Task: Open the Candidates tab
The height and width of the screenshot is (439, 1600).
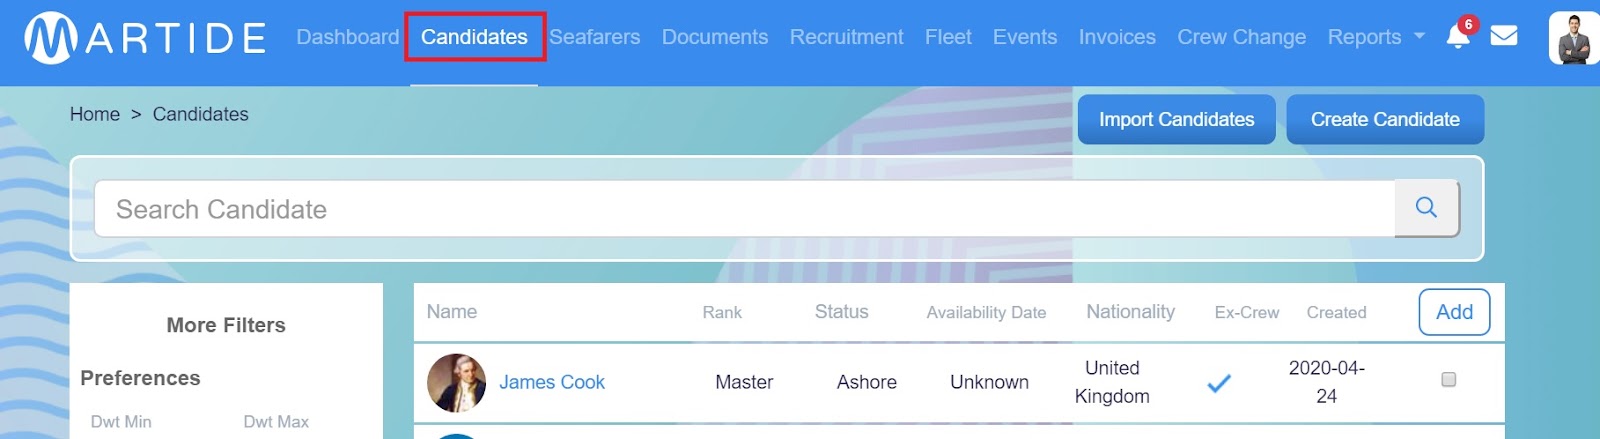Action: [x=474, y=37]
